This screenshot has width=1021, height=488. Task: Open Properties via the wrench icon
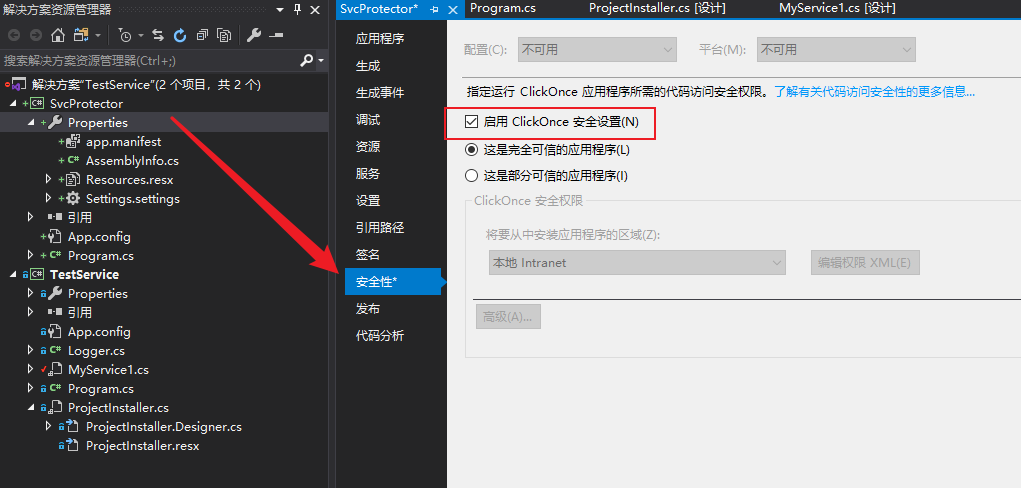[253, 35]
